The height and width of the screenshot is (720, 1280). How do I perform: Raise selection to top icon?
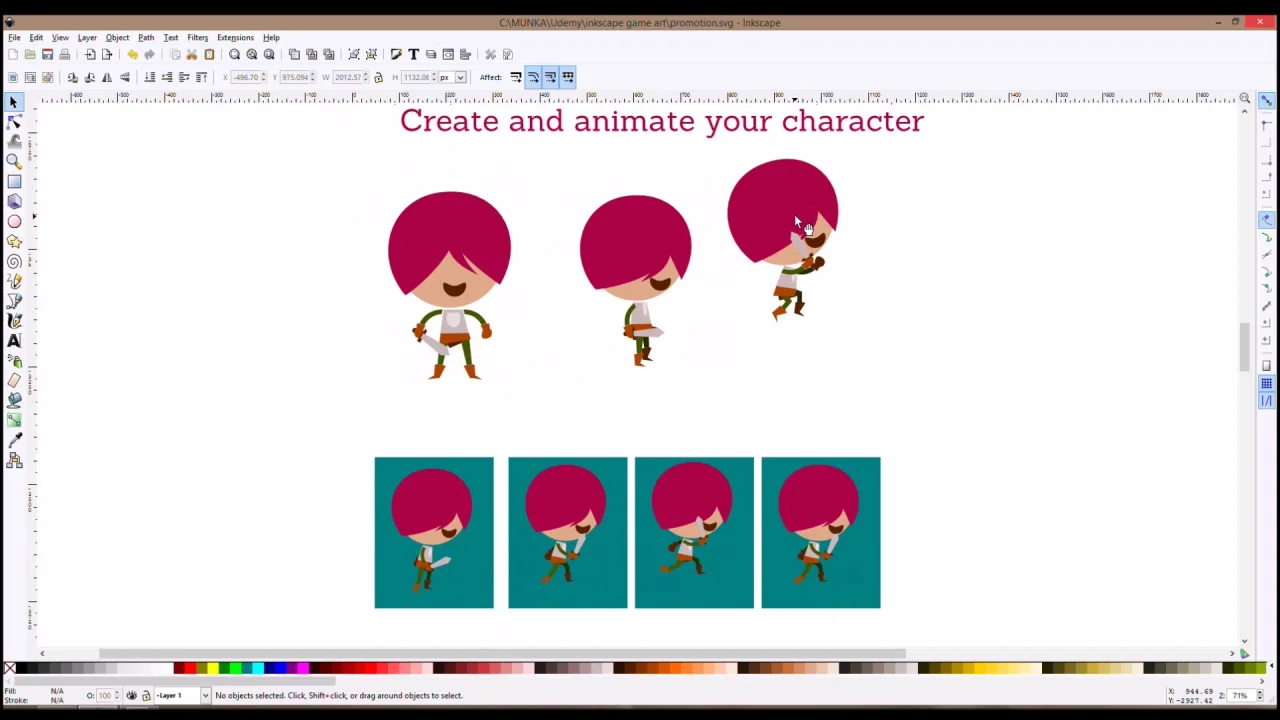[x=201, y=77]
